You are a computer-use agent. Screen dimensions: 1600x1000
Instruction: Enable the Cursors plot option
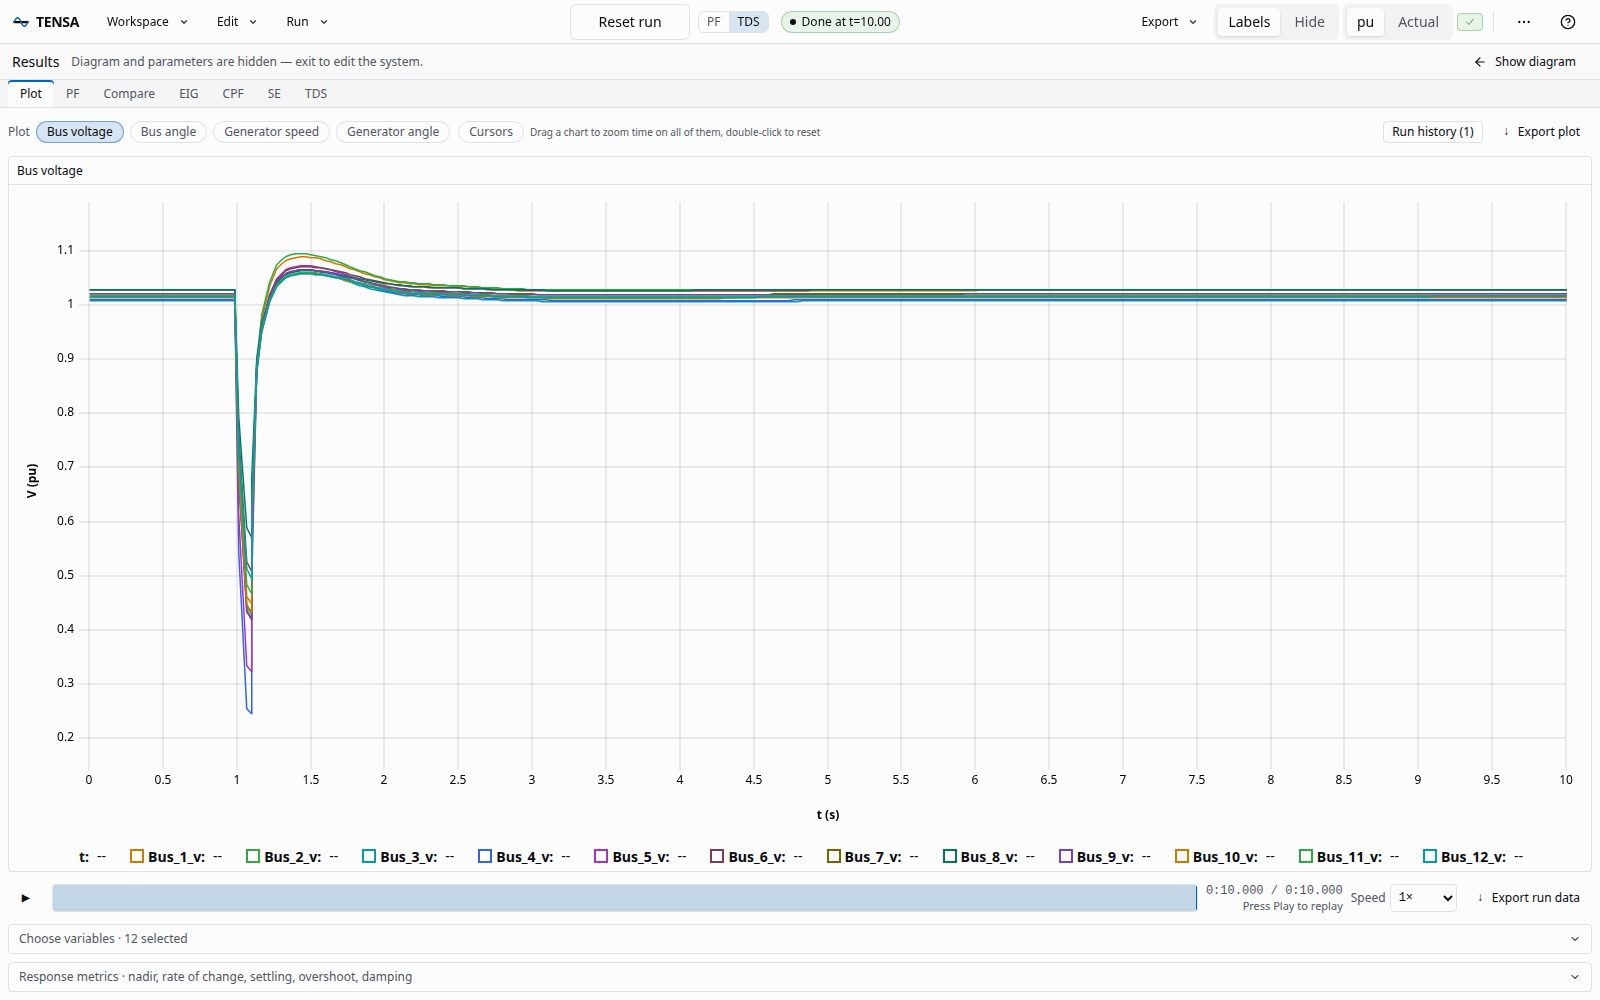491,132
